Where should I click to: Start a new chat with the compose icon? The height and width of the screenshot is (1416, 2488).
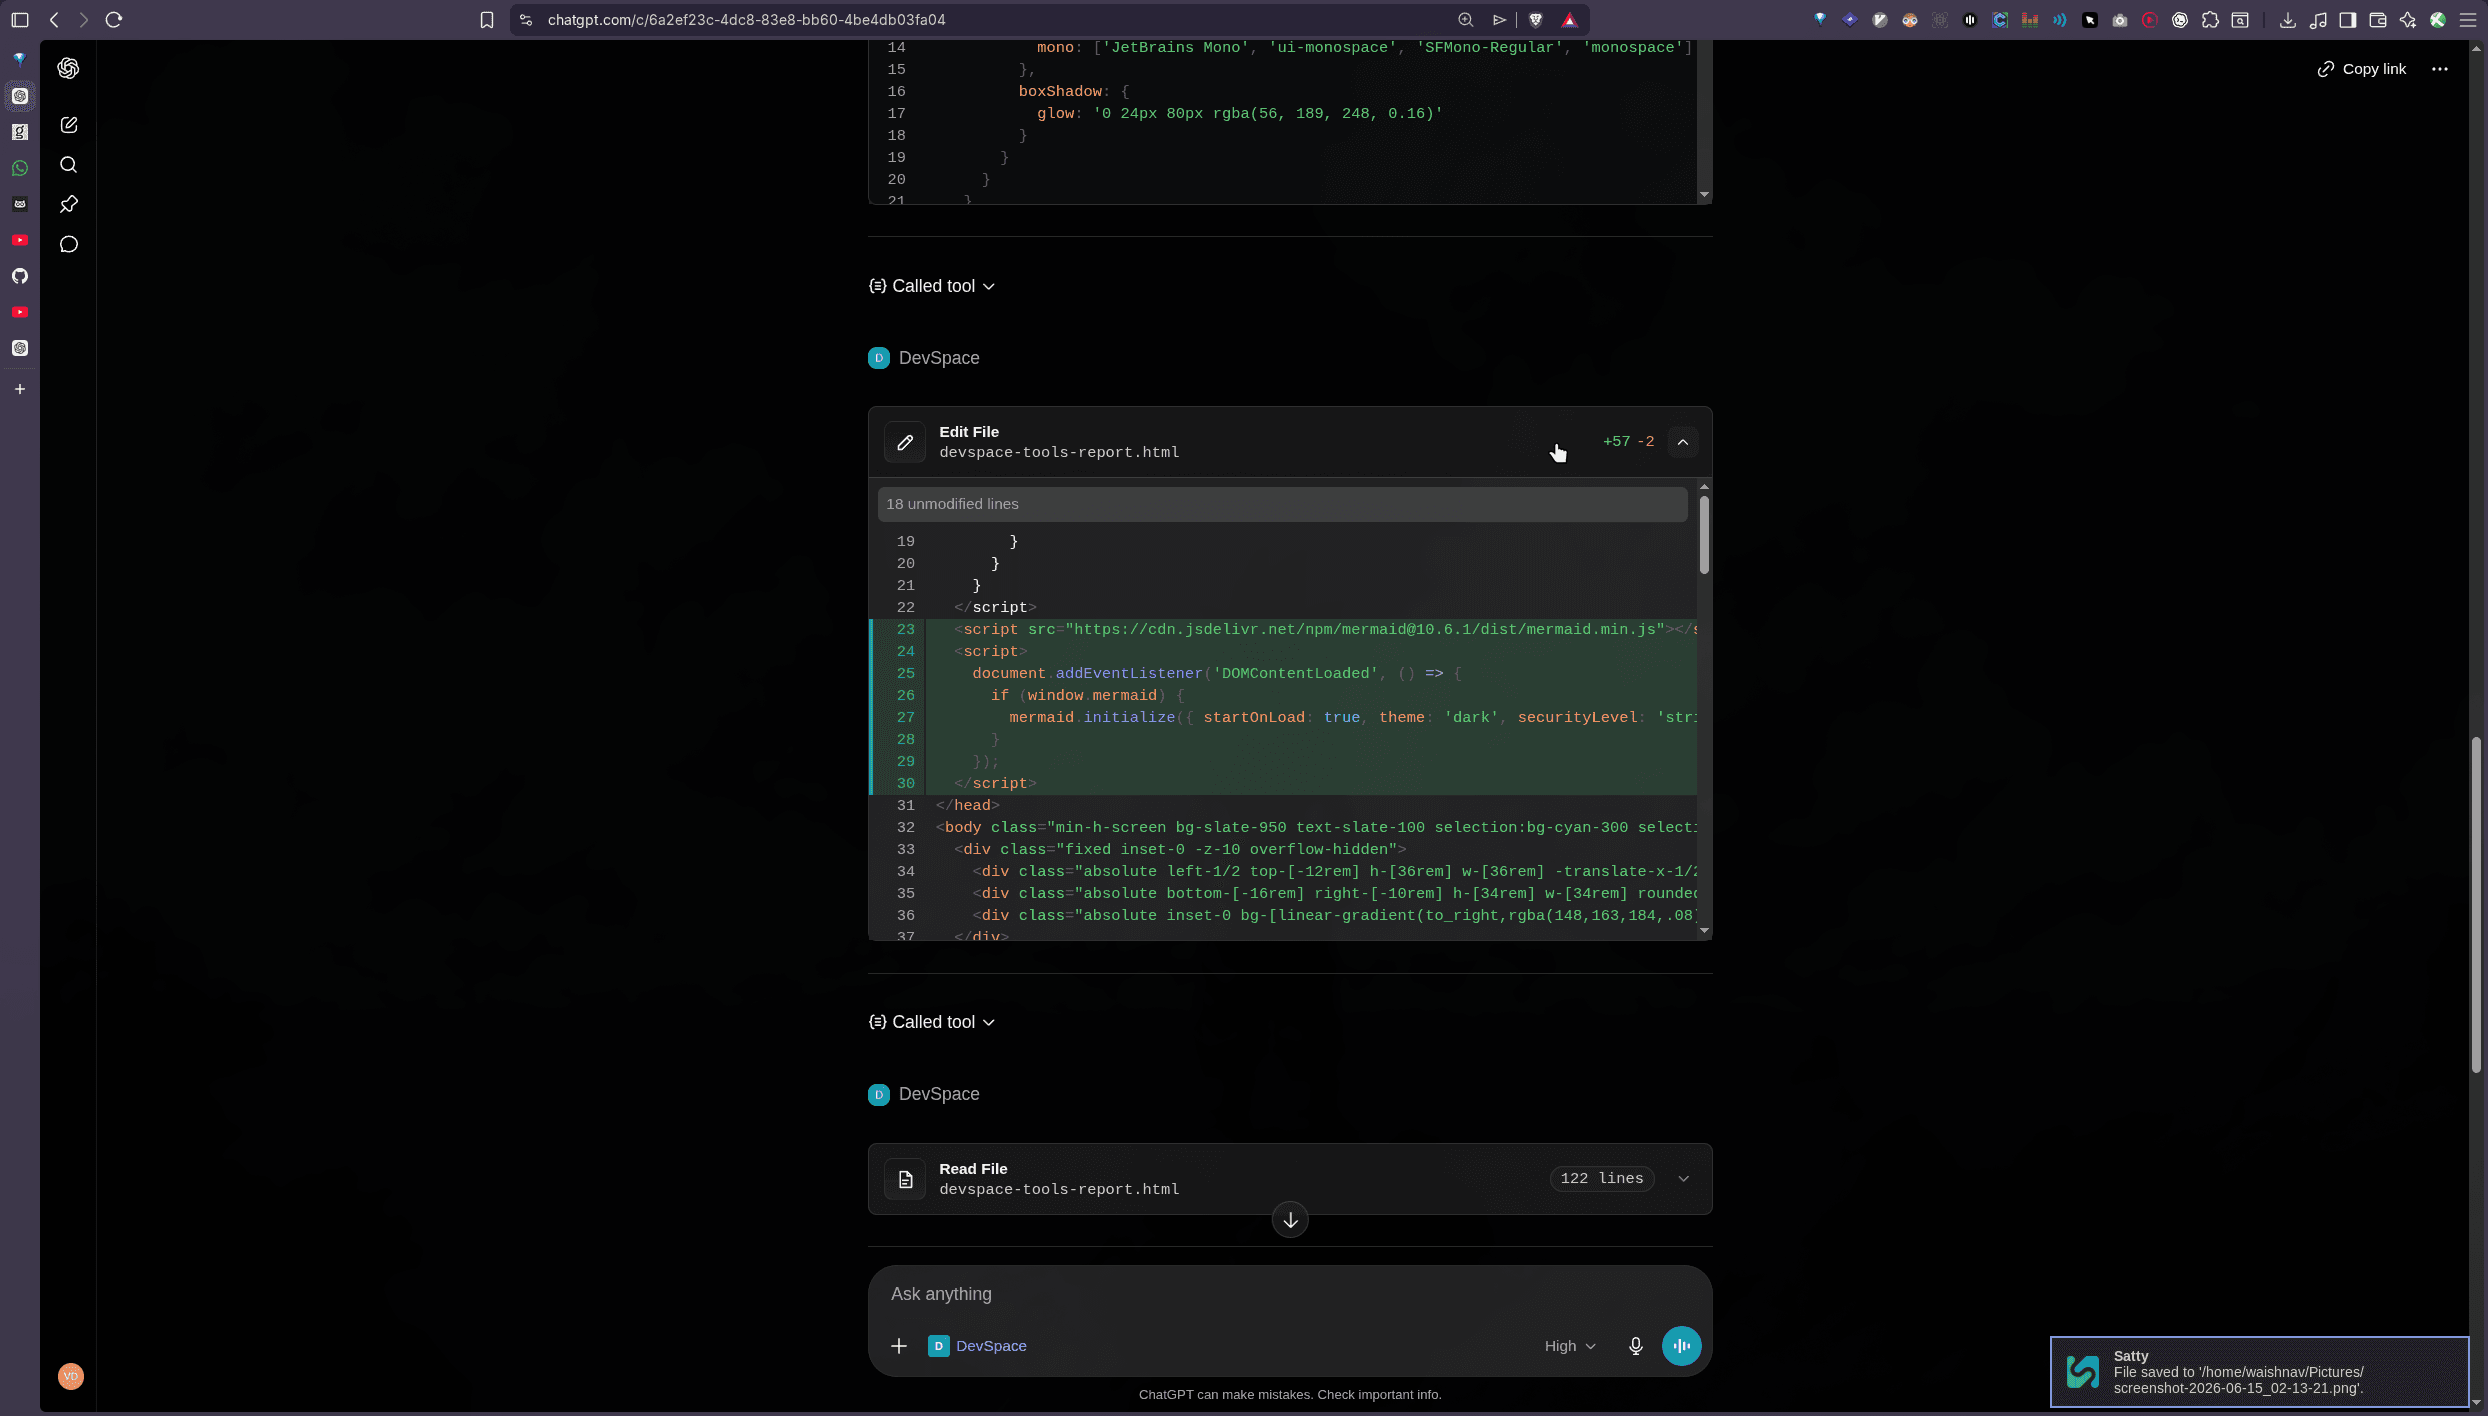(x=68, y=125)
